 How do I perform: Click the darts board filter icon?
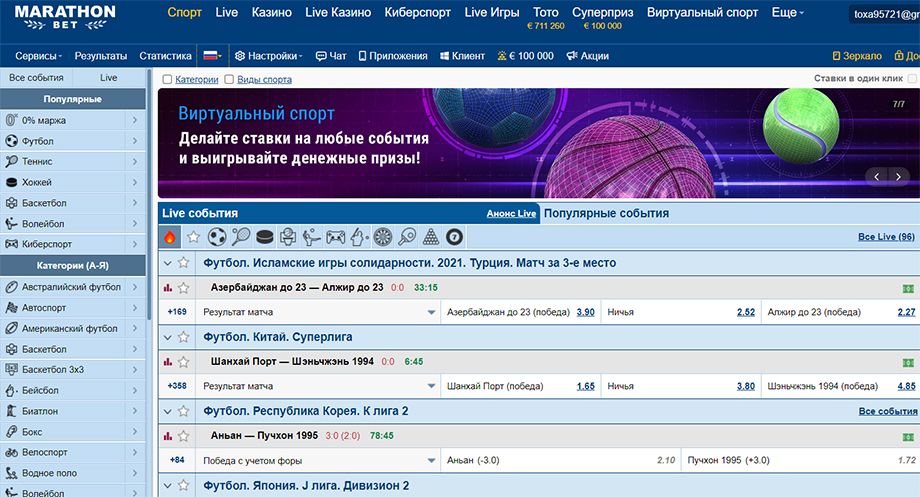[383, 237]
